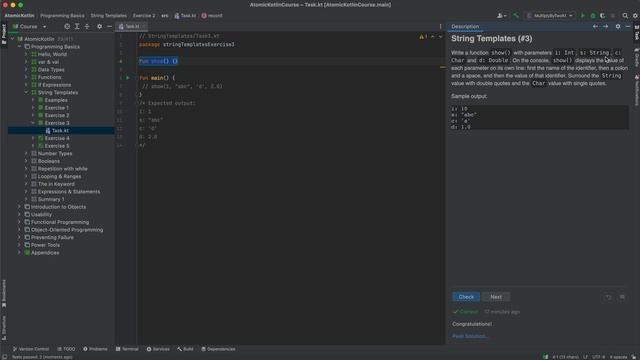Click the reset task undo icon
Screen dimensions: 640x360
609,297
